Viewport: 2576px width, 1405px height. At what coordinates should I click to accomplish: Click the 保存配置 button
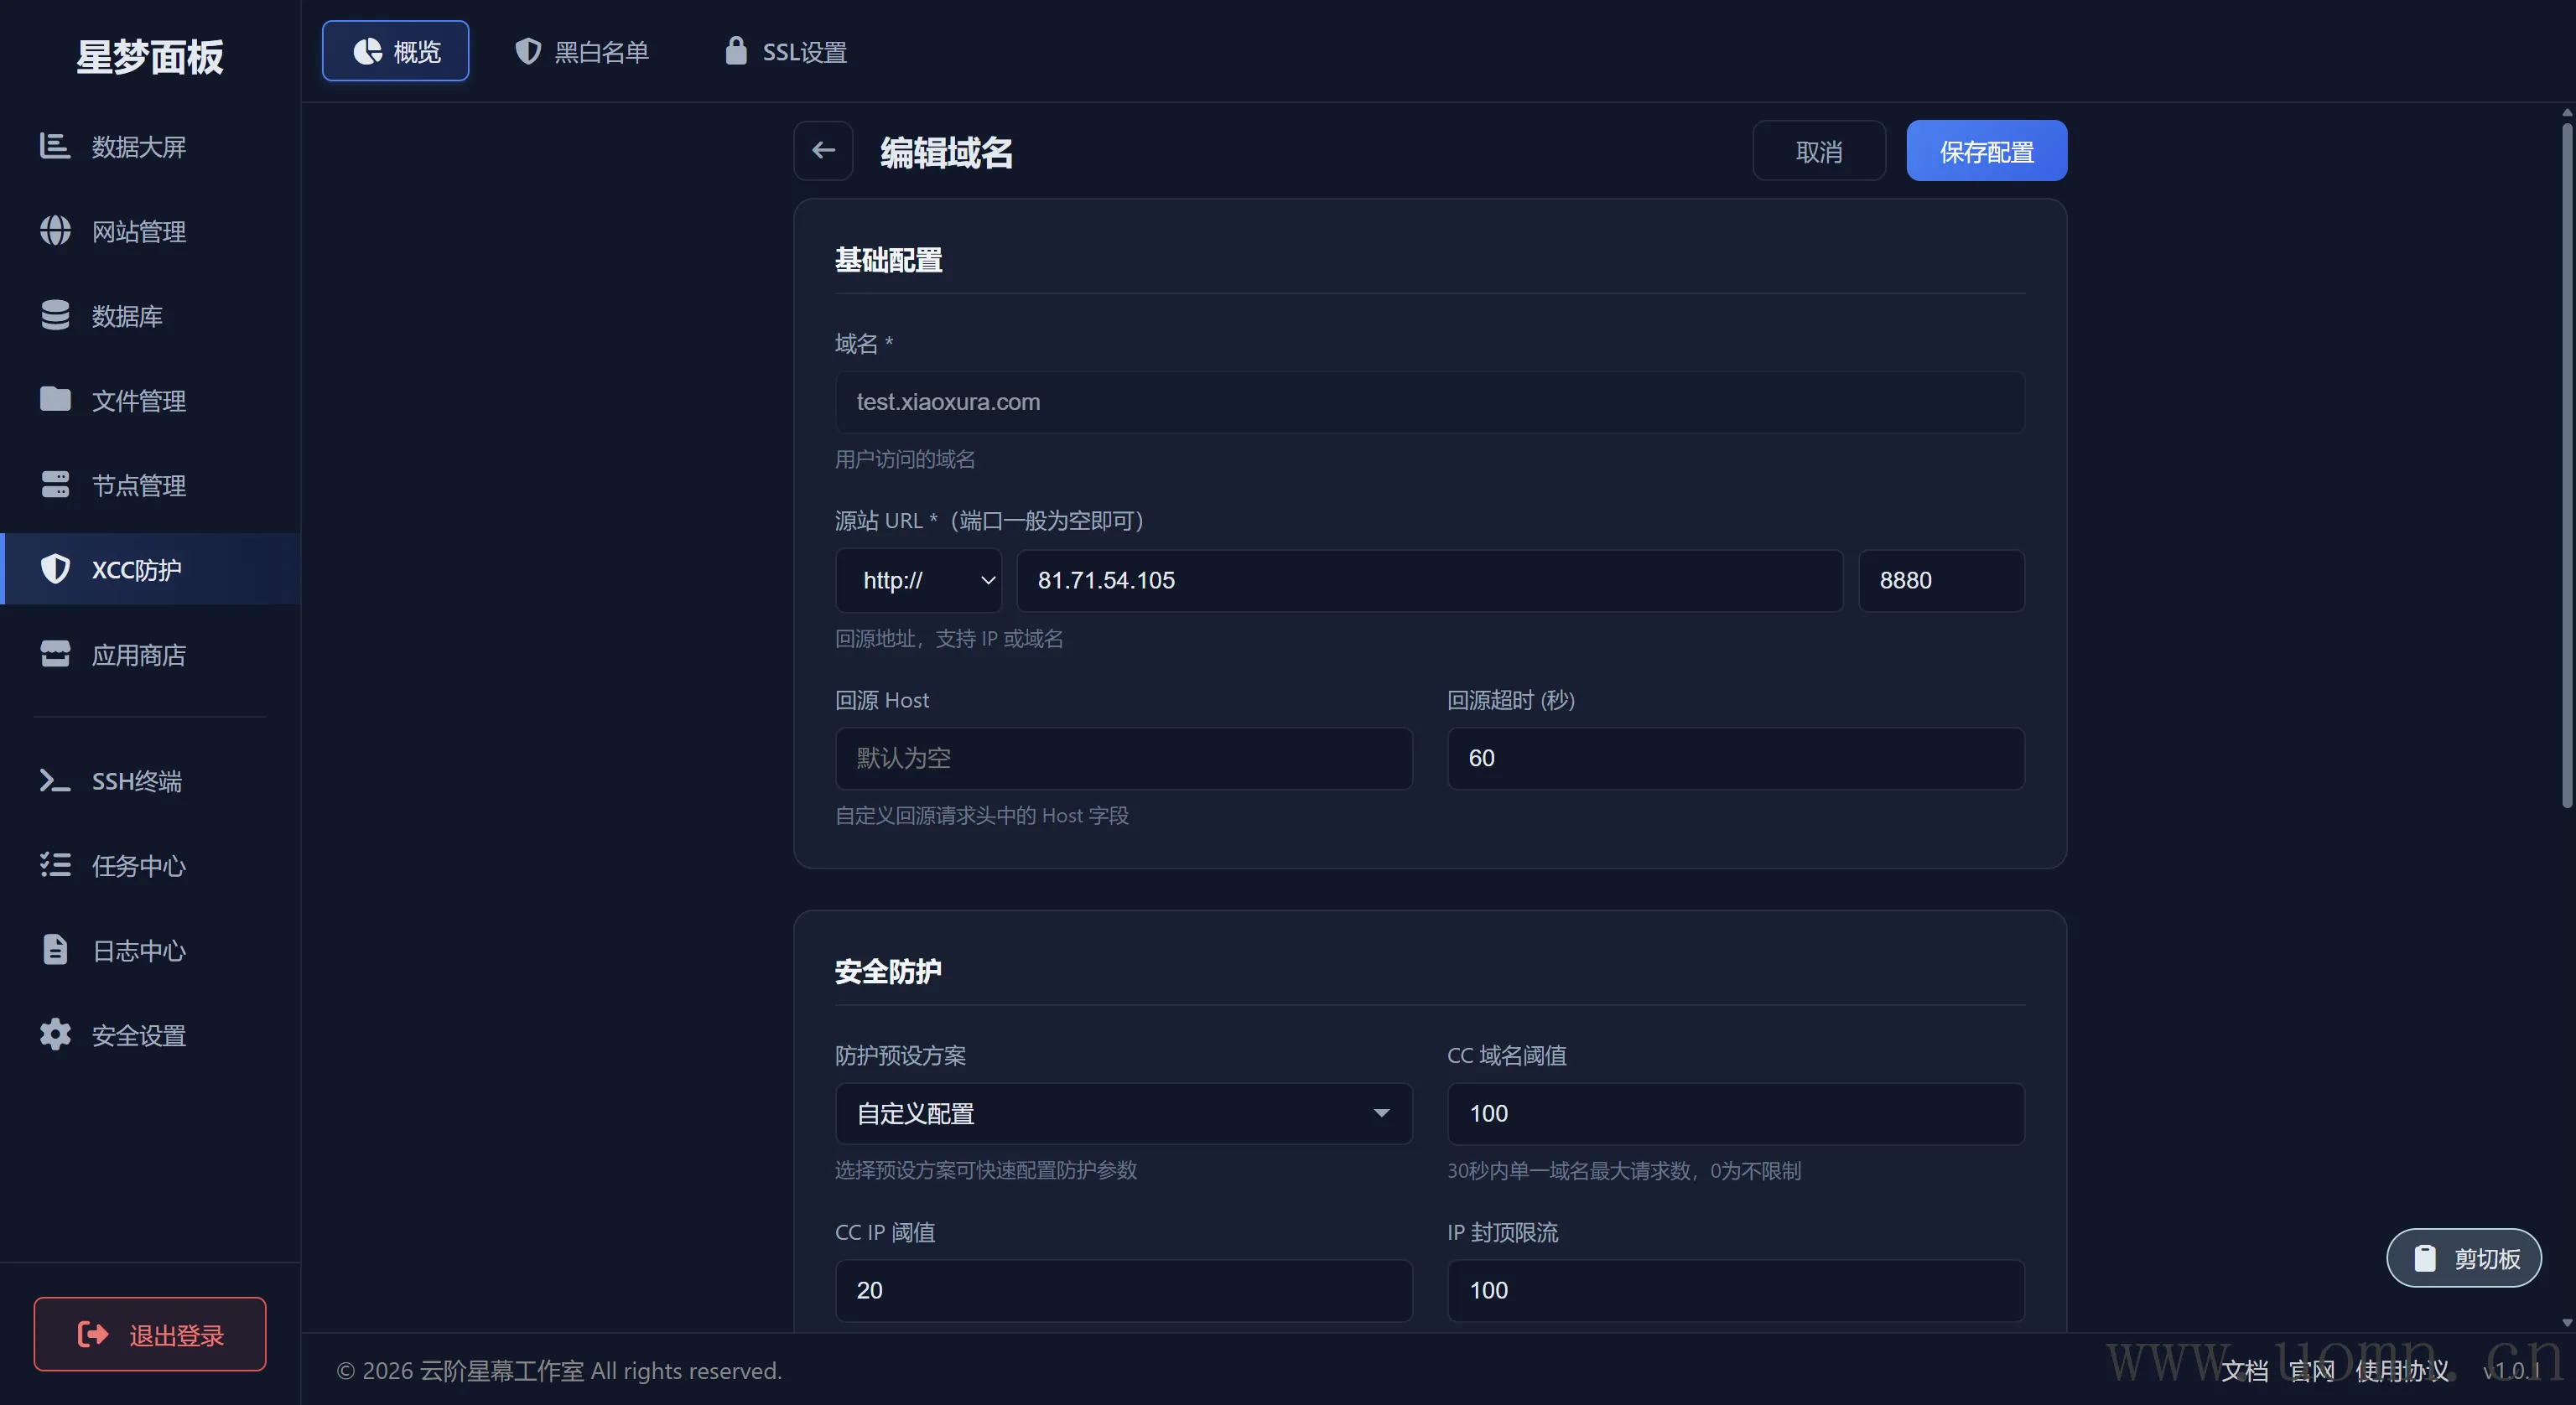[x=1986, y=151]
